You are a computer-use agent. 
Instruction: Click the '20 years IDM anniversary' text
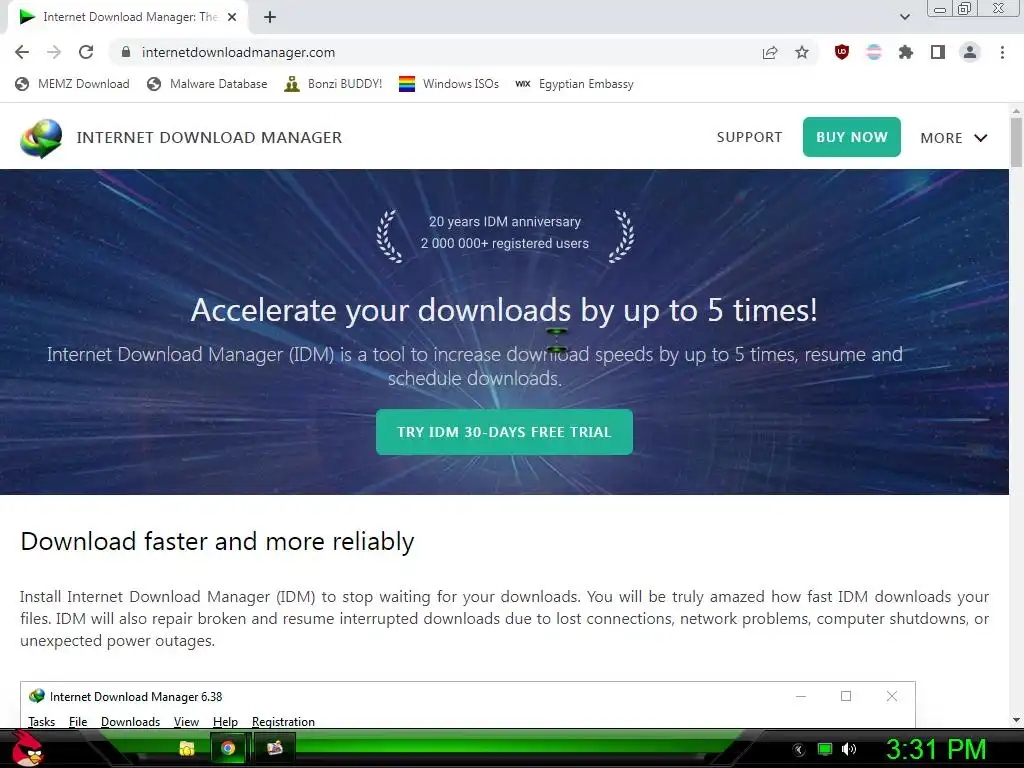(505, 221)
